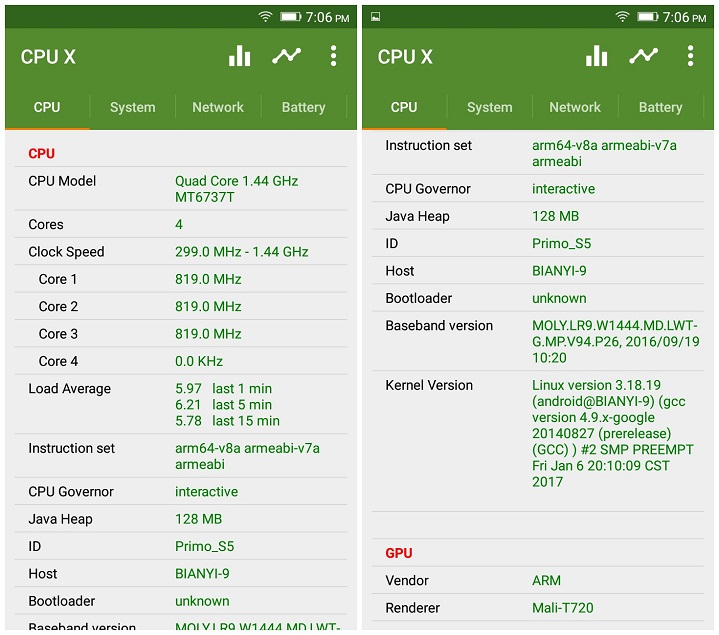Tap the CPU X title in right screen
The height and width of the screenshot is (635, 719).
tap(405, 57)
